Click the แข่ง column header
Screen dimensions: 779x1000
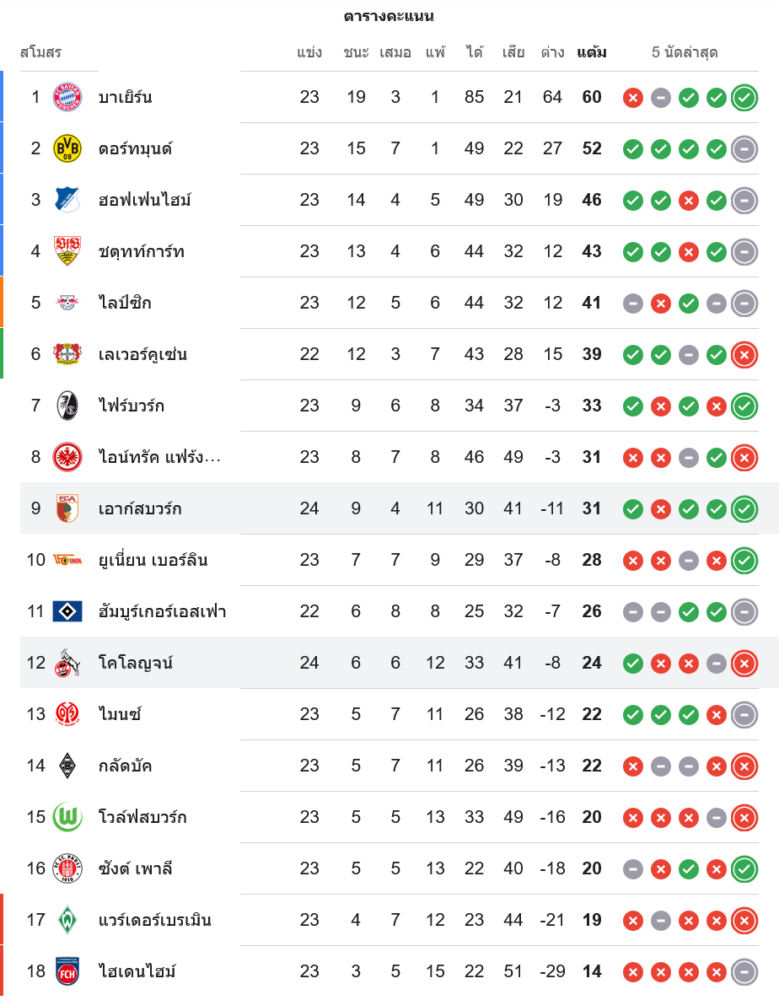(x=309, y=52)
